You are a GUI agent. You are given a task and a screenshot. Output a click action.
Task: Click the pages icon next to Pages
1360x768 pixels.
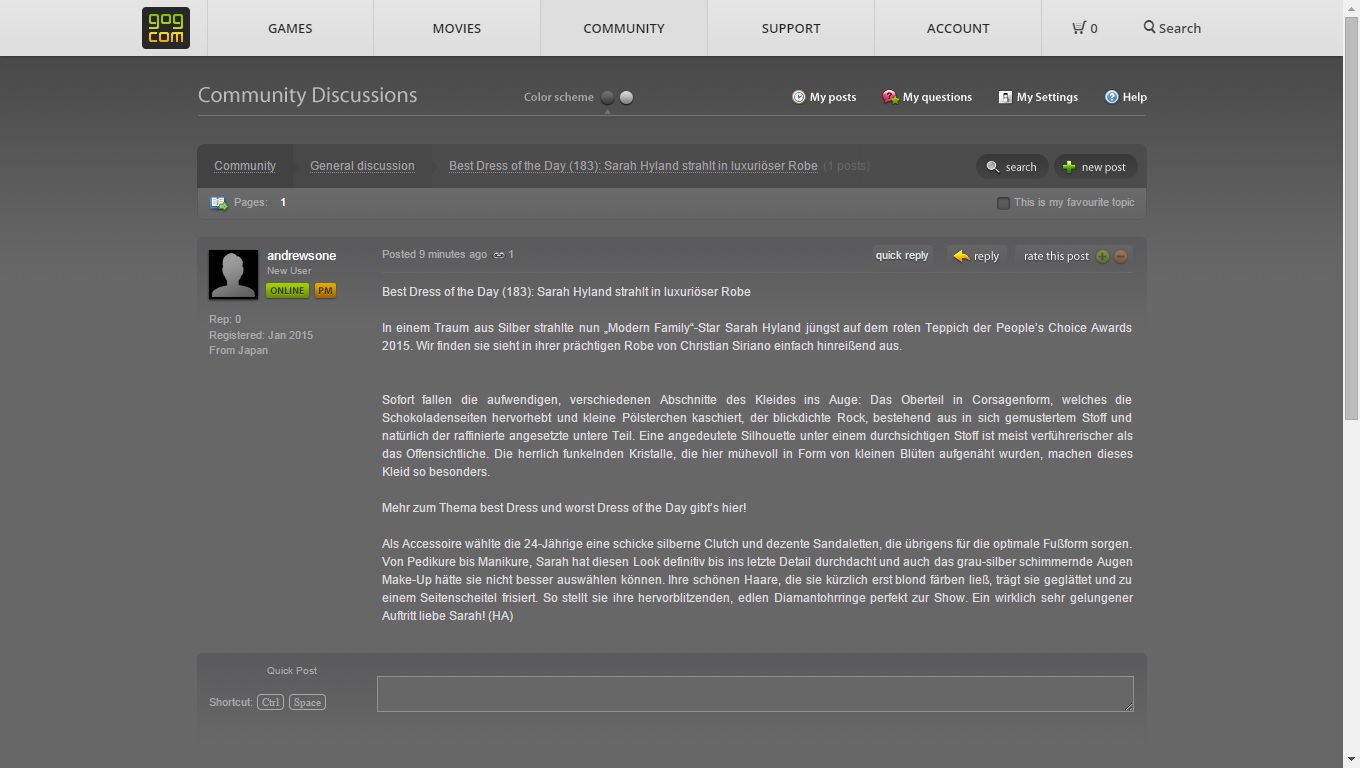point(218,203)
